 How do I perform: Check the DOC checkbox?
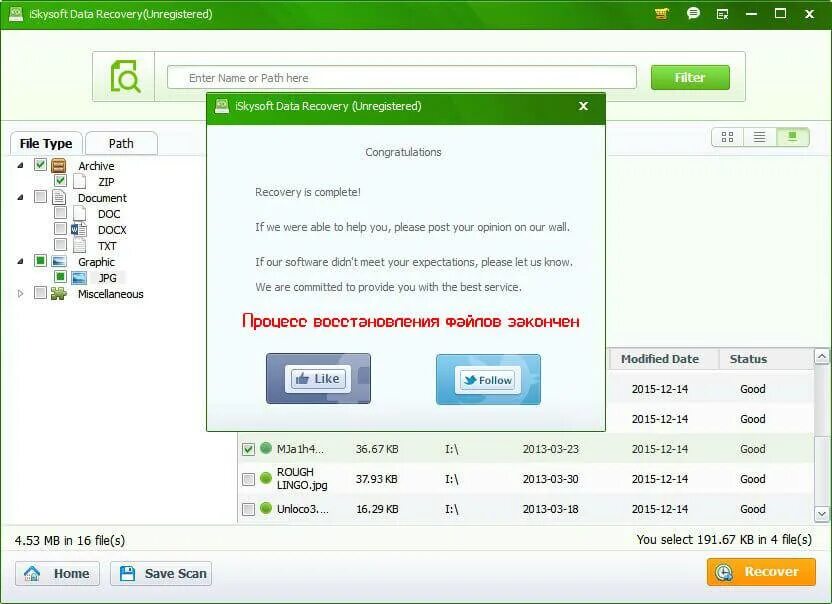coord(60,212)
